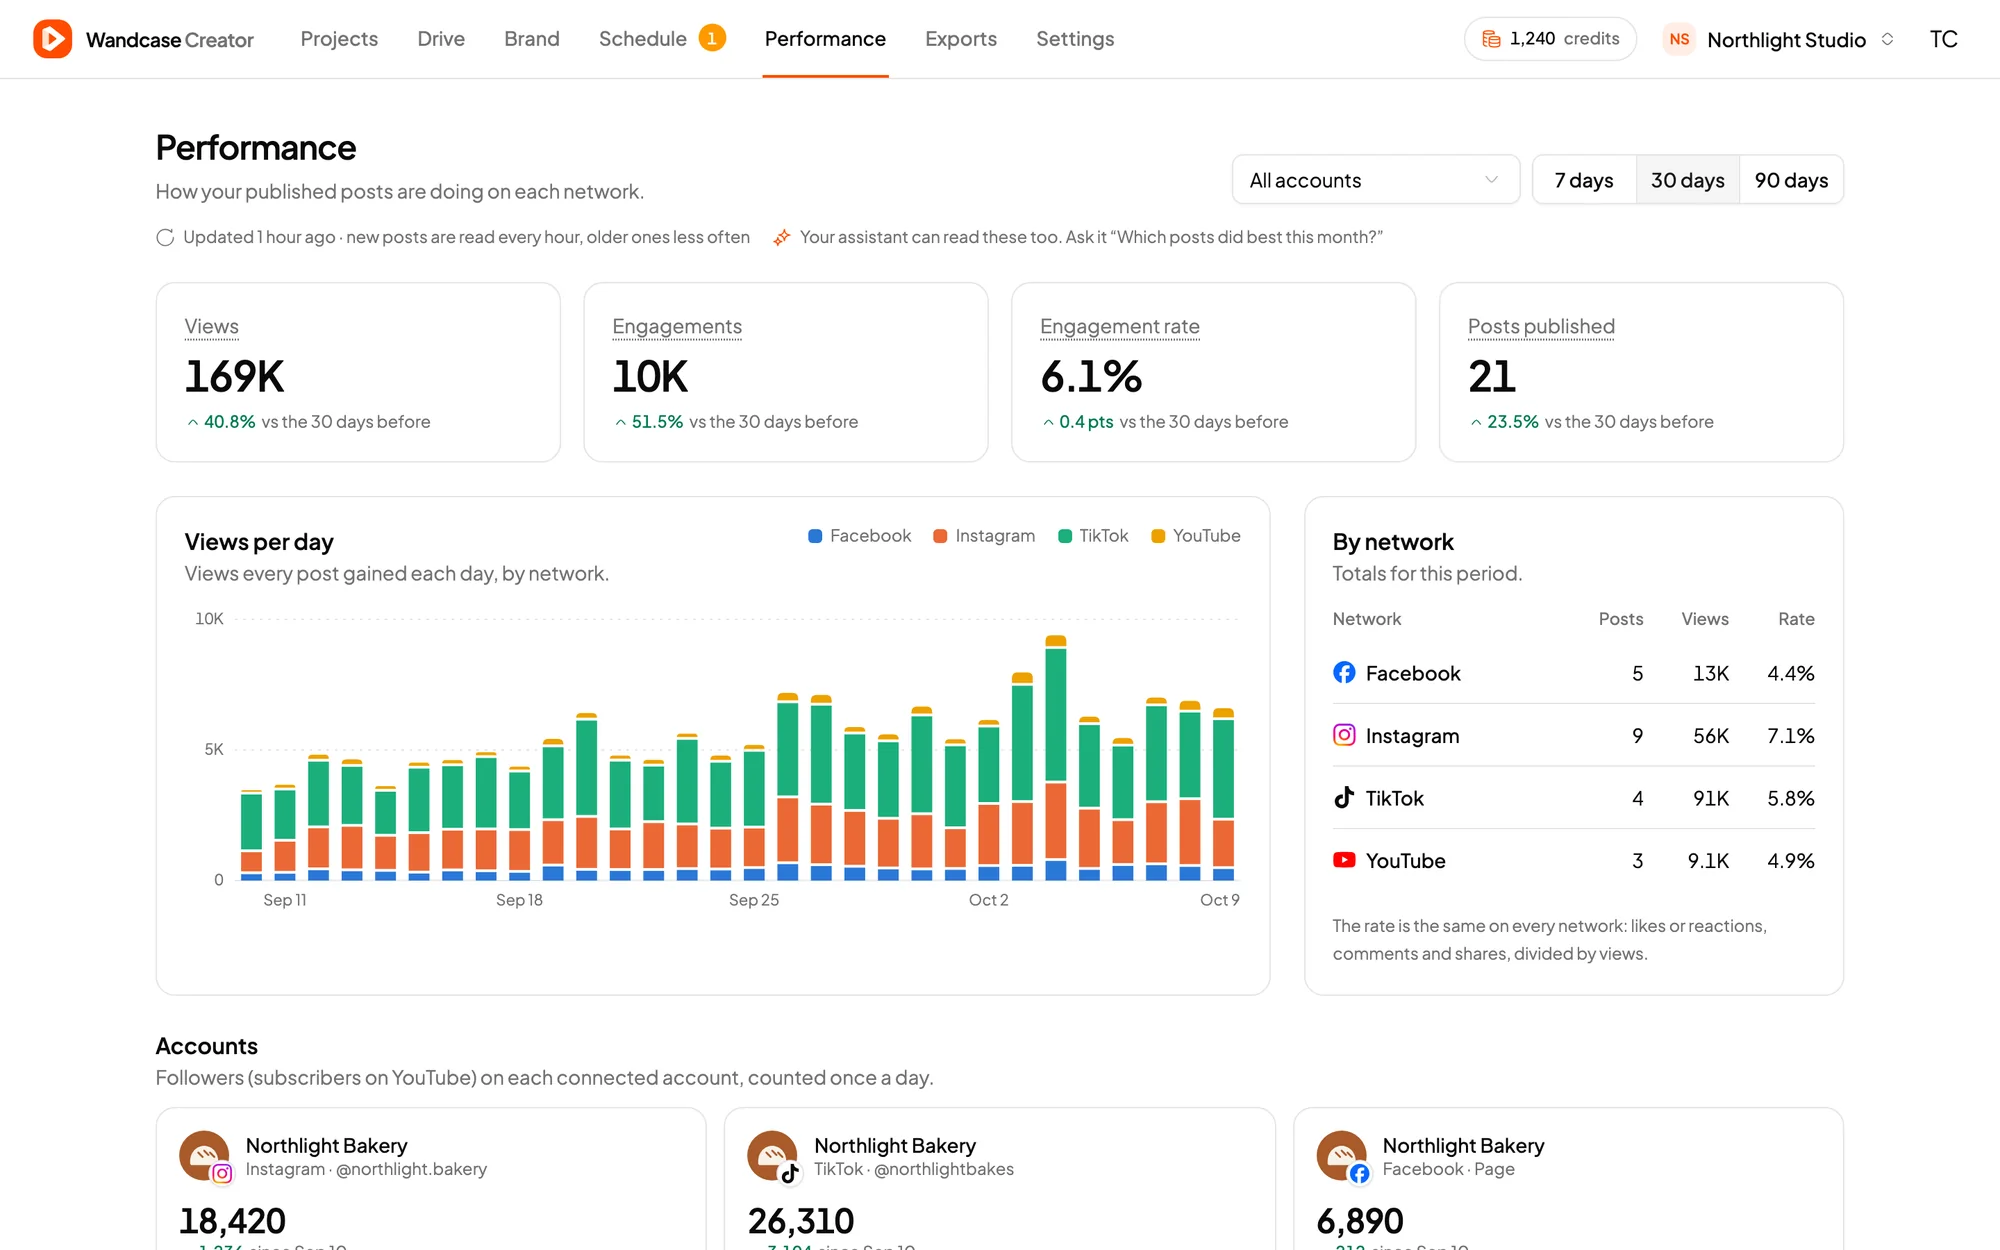Select the 30 days range

(1688, 180)
